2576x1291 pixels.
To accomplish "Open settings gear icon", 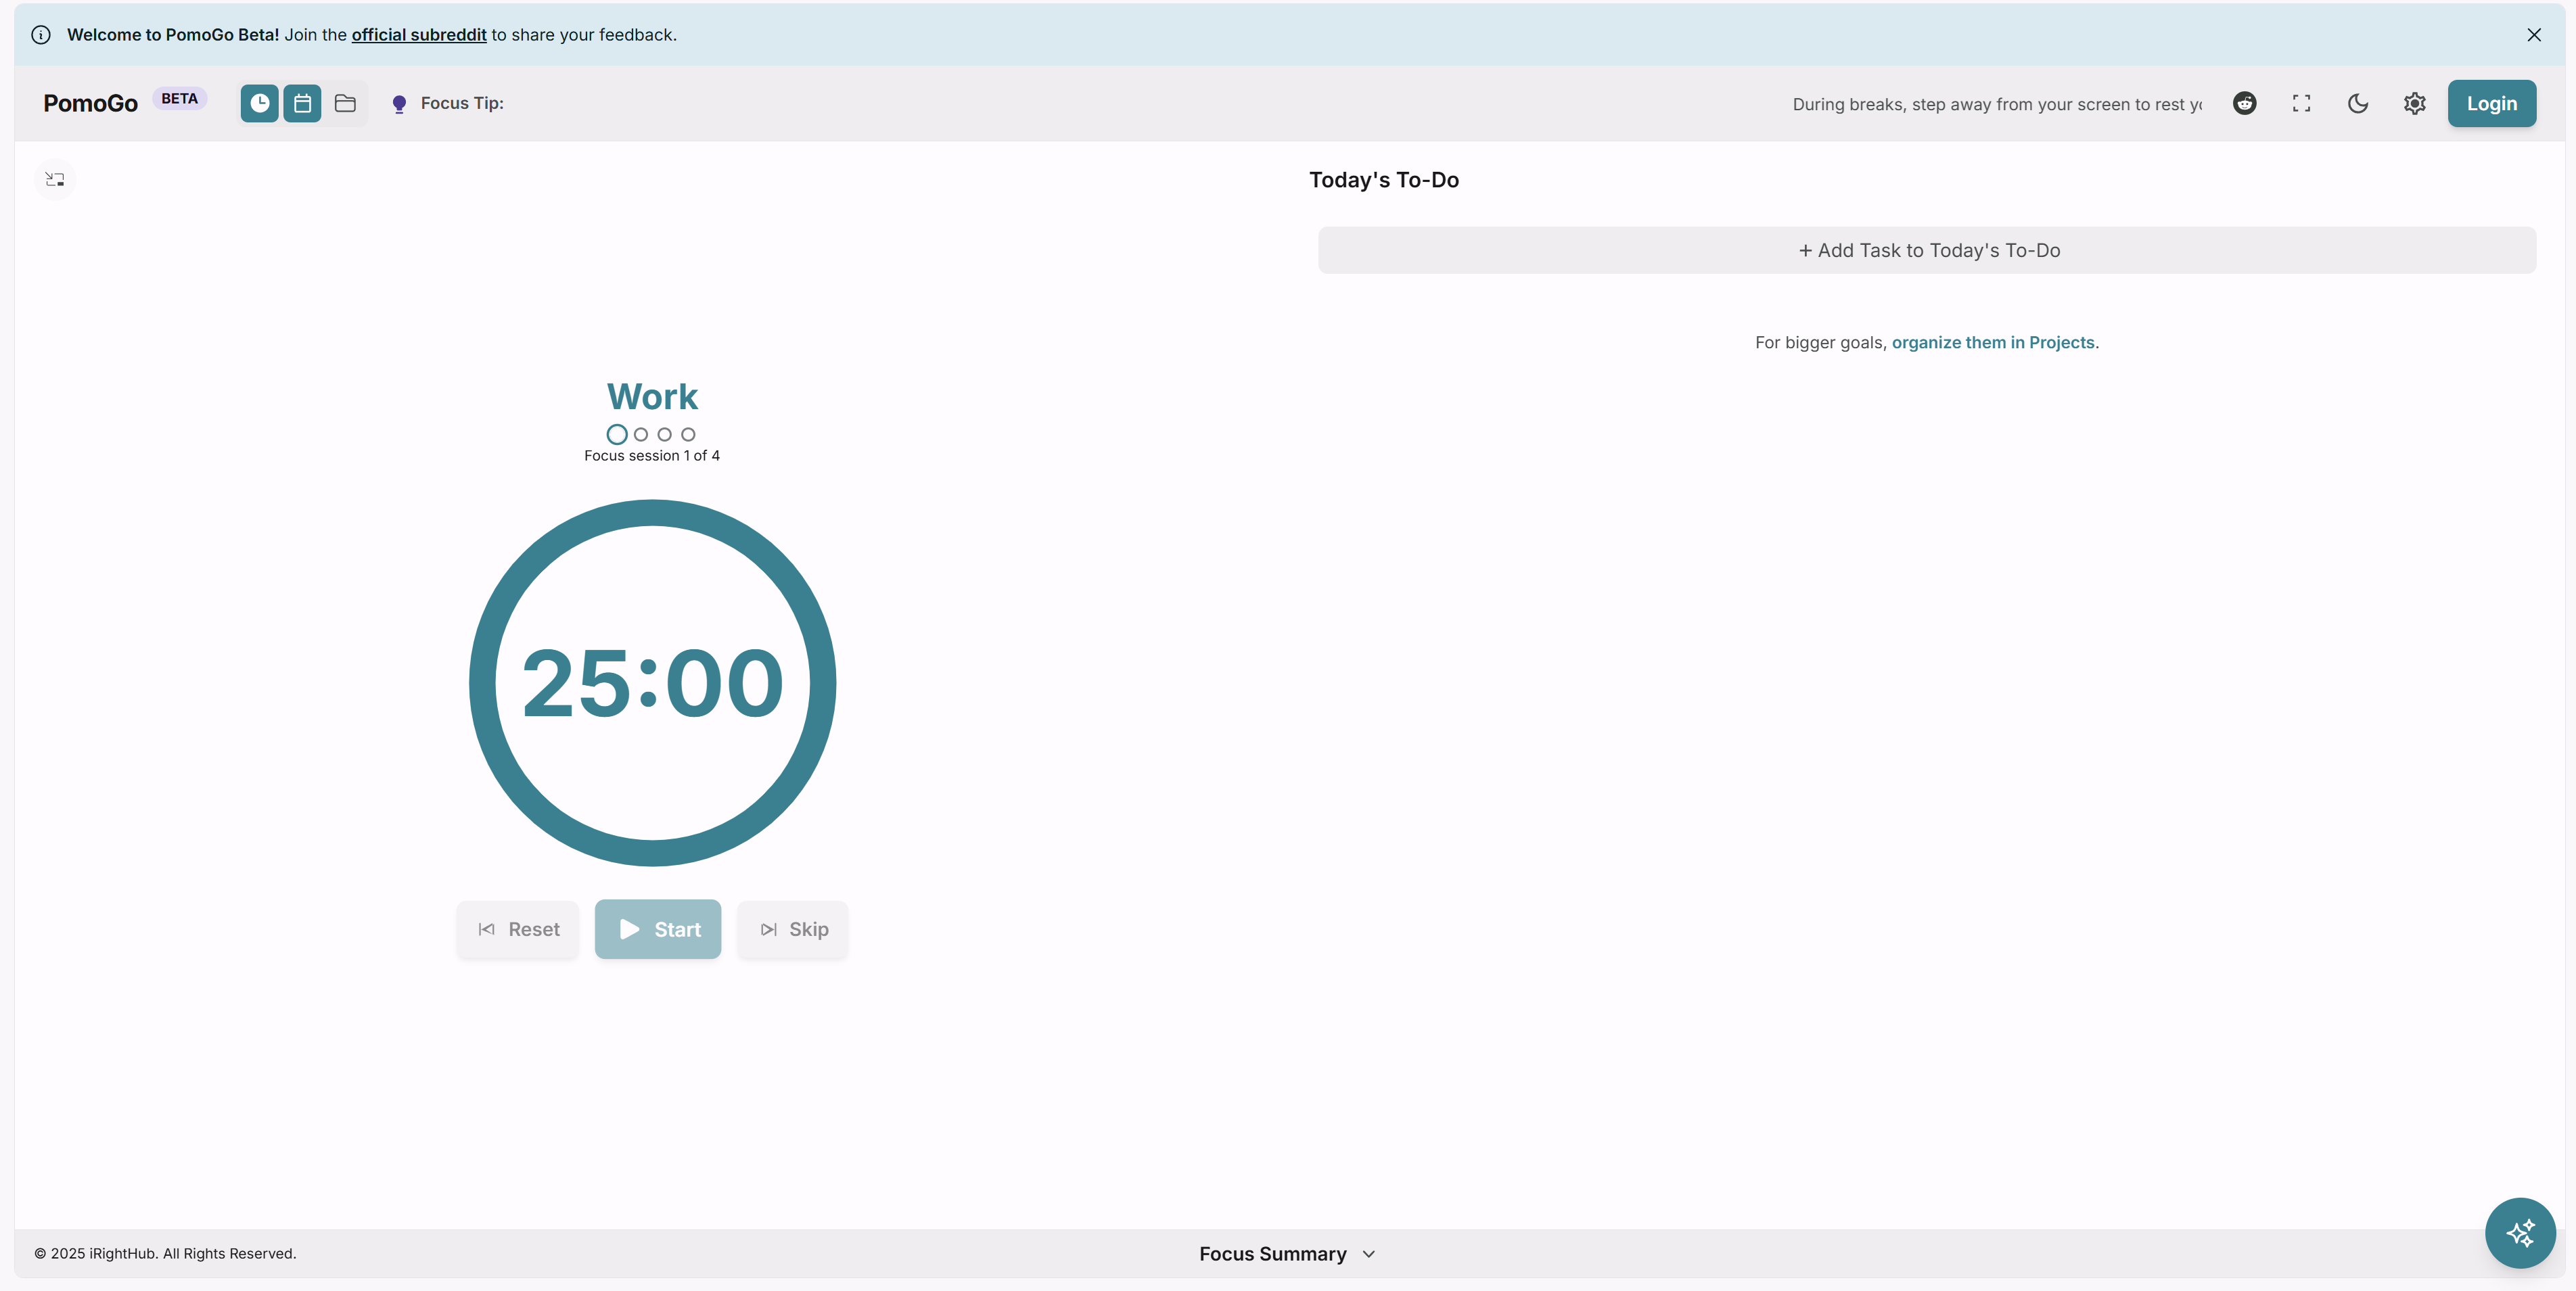I will point(2414,103).
